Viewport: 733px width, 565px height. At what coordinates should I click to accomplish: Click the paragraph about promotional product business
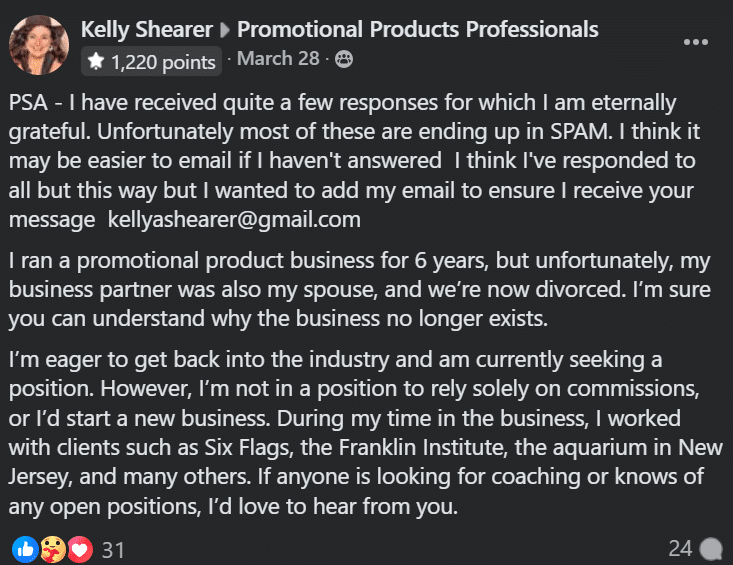coord(359,290)
